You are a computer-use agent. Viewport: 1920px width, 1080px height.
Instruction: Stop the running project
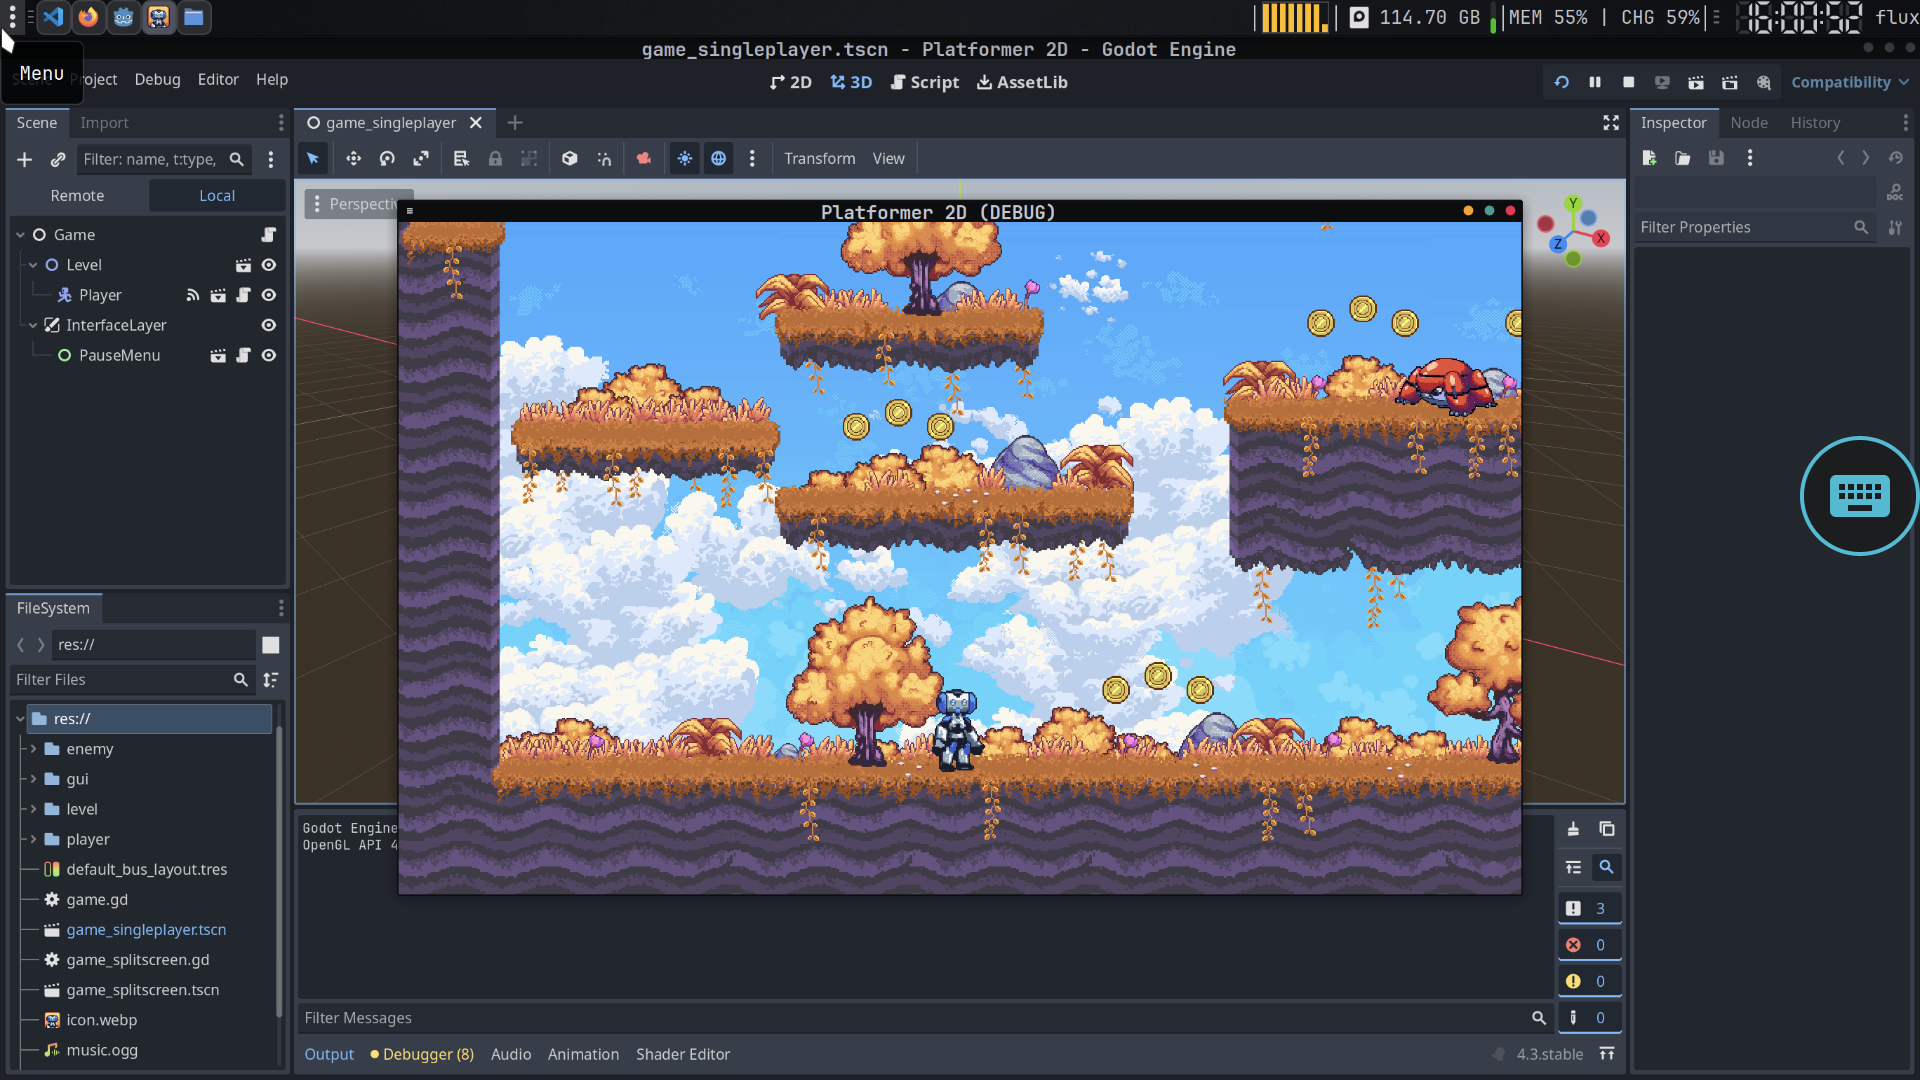(x=1628, y=82)
